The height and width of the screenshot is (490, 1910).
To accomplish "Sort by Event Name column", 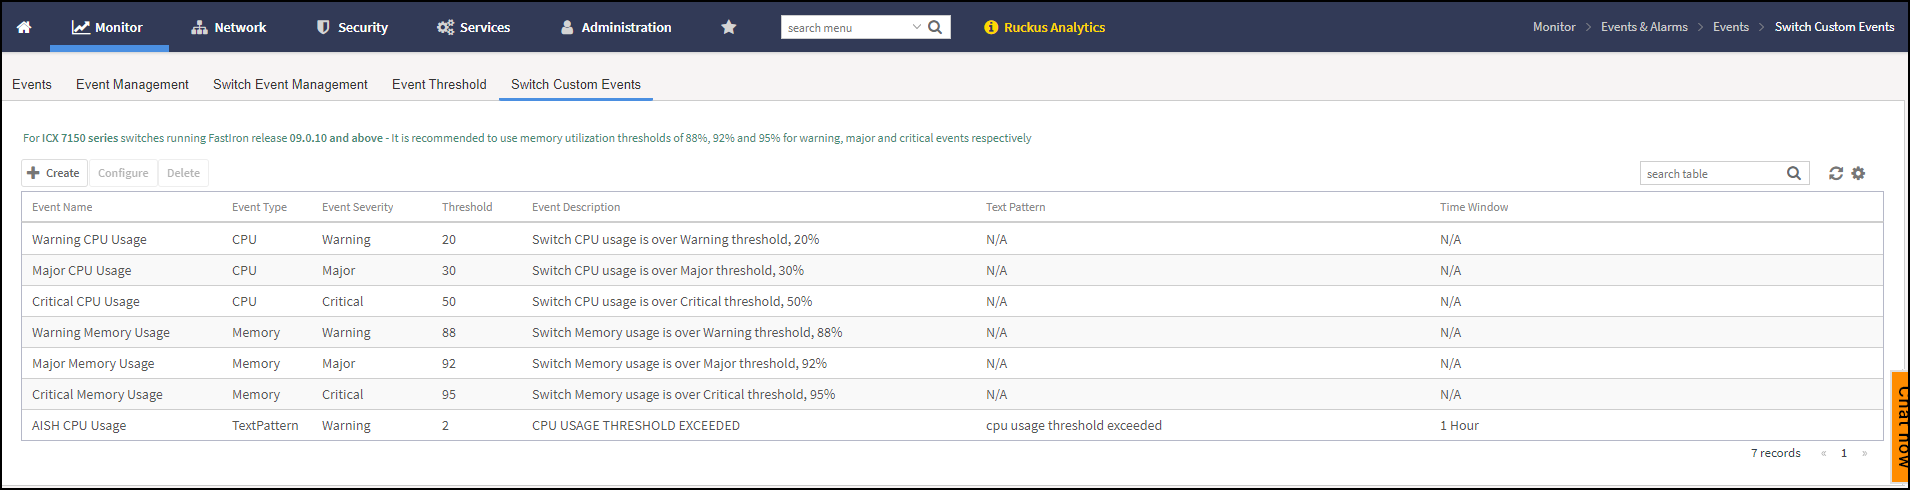I will click(62, 207).
